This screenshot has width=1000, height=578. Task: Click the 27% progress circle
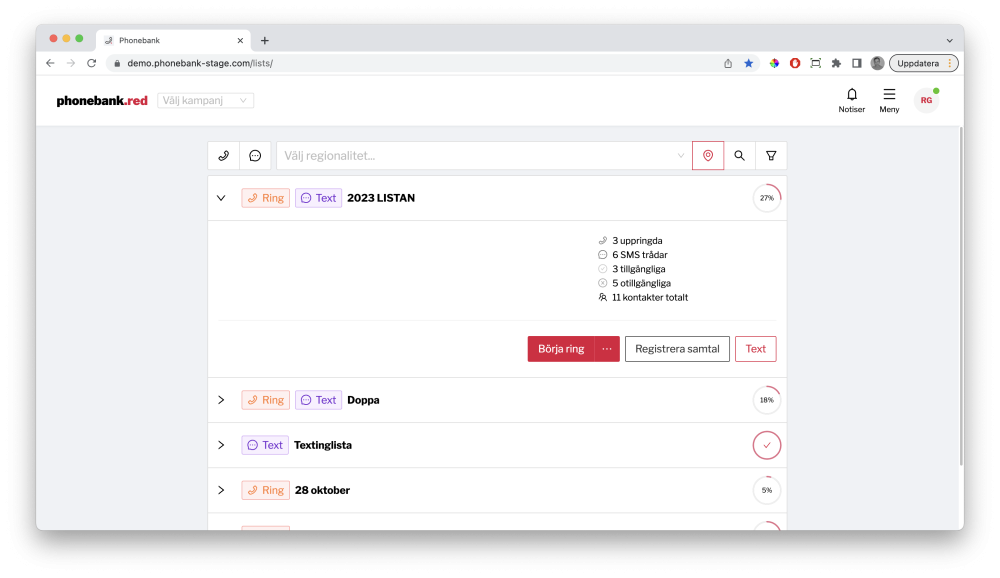click(767, 198)
